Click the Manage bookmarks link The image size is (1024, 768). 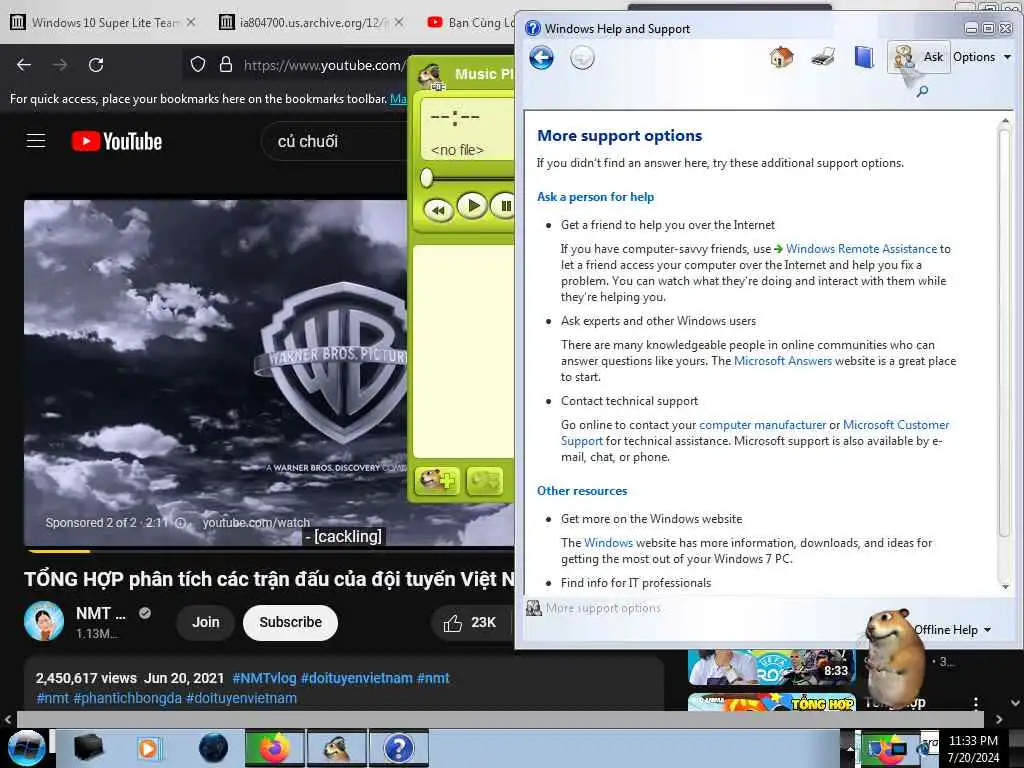[398, 99]
